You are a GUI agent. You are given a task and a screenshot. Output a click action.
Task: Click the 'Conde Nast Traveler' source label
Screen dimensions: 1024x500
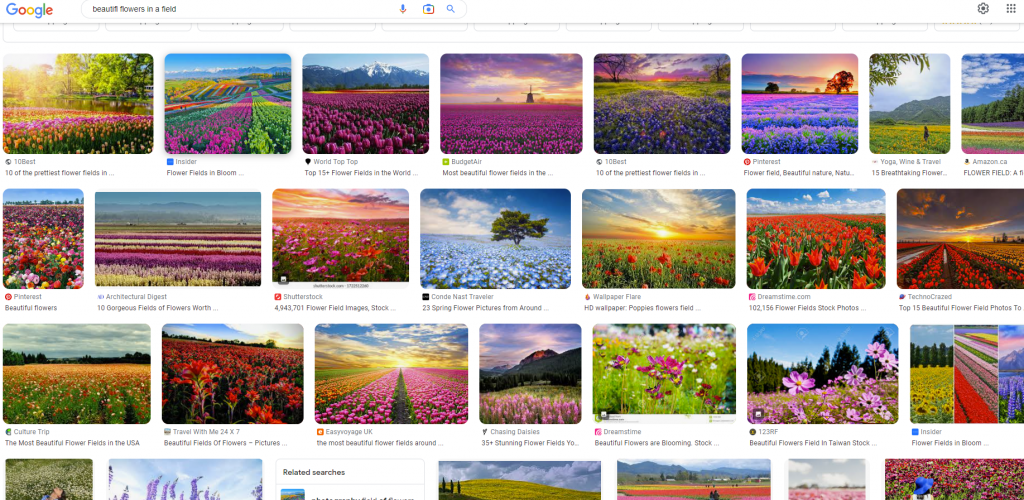pyautogui.click(x=462, y=297)
